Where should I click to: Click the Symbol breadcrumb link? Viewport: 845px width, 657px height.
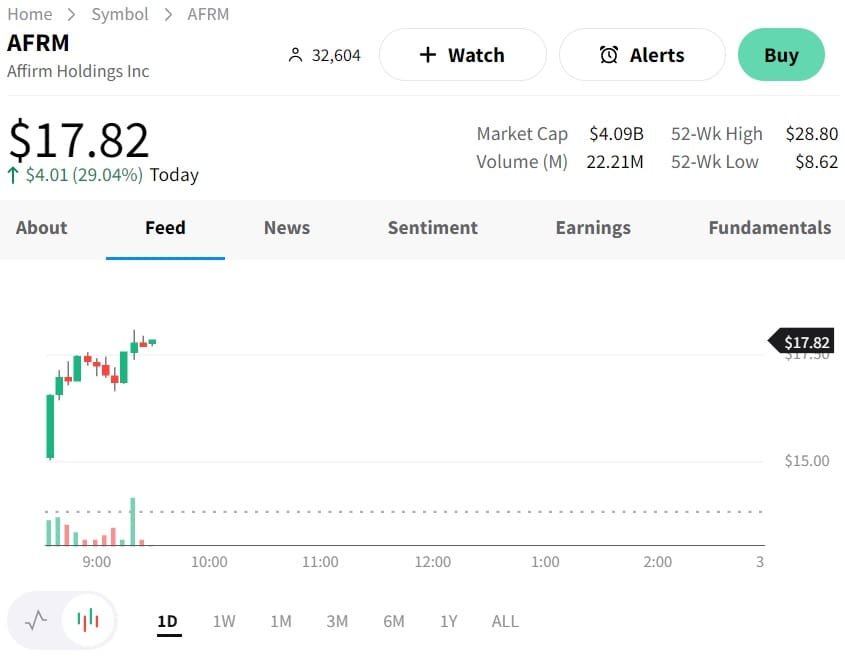120,14
